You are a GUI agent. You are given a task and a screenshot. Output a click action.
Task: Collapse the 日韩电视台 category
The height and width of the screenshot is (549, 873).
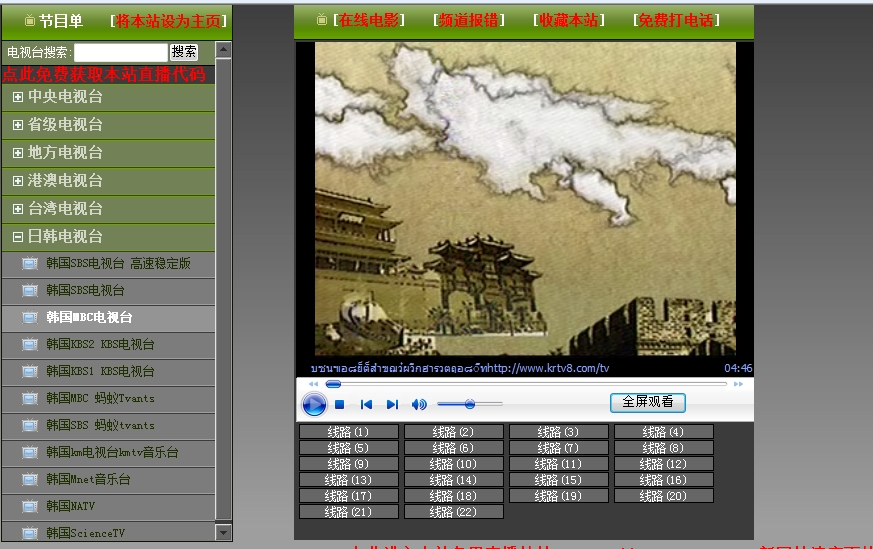point(18,237)
